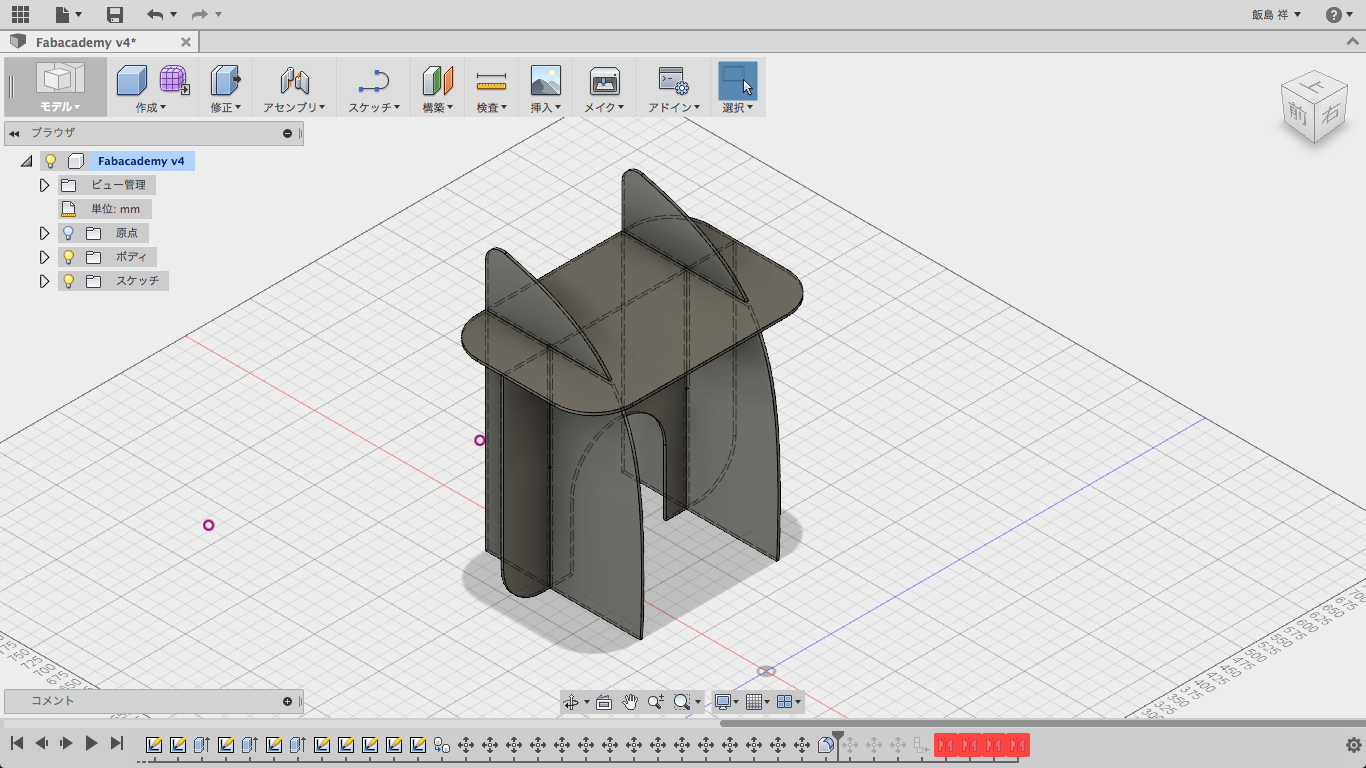Screen dimensions: 1366x768
Task: Click the timeline horizontal scrollbar
Action: [x=1041, y=723]
